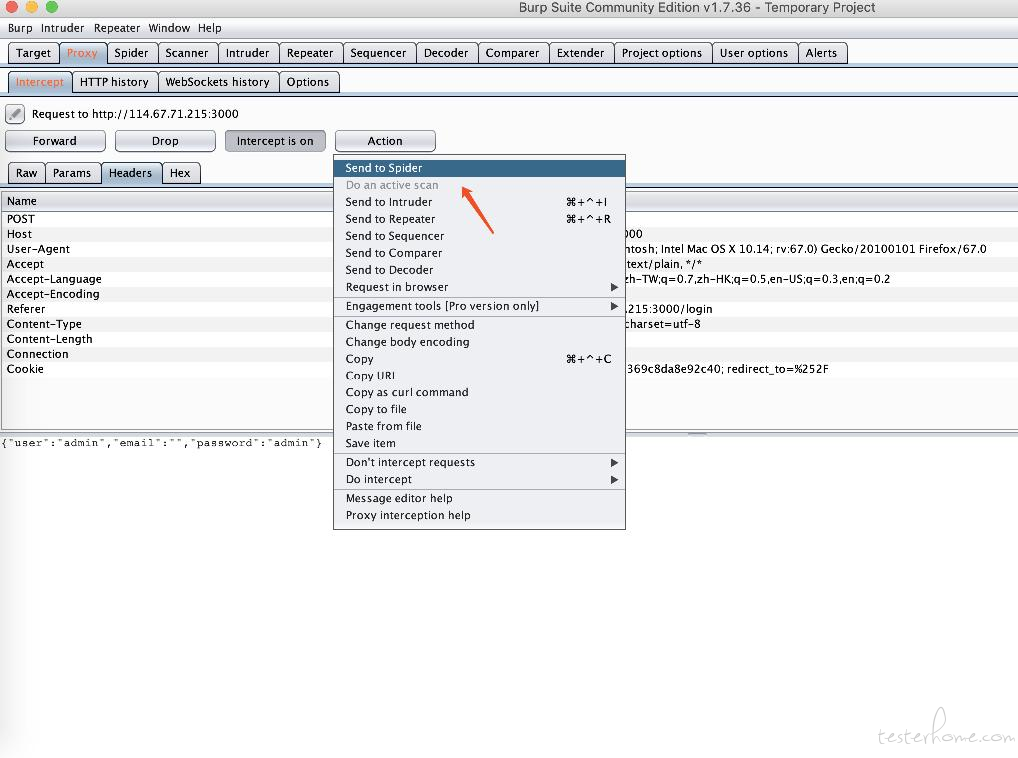Click the pencil edit icon beside request target
1018x758 pixels.
[x=15, y=114]
